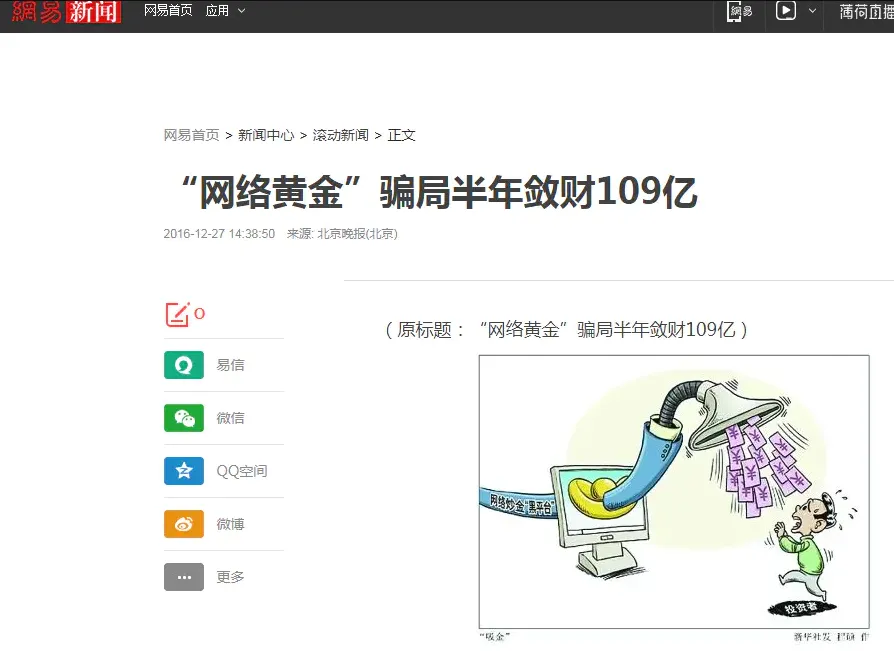Share to Weibo using orange 微博 icon
The width and height of the screenshot is (894, 651).
click(x=184, y=524)
